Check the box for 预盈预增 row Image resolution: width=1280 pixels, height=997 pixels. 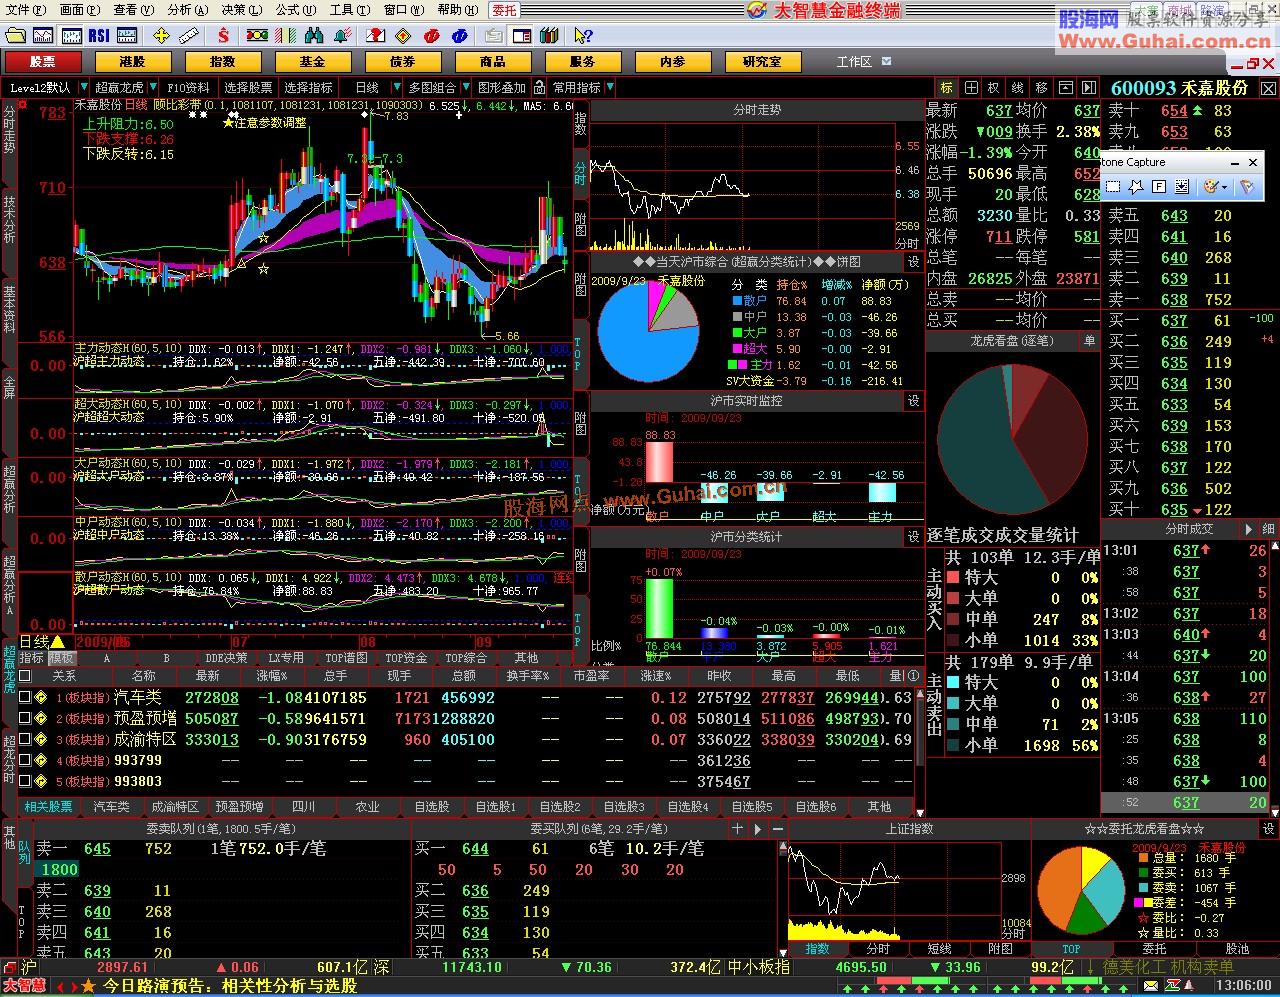25,719
